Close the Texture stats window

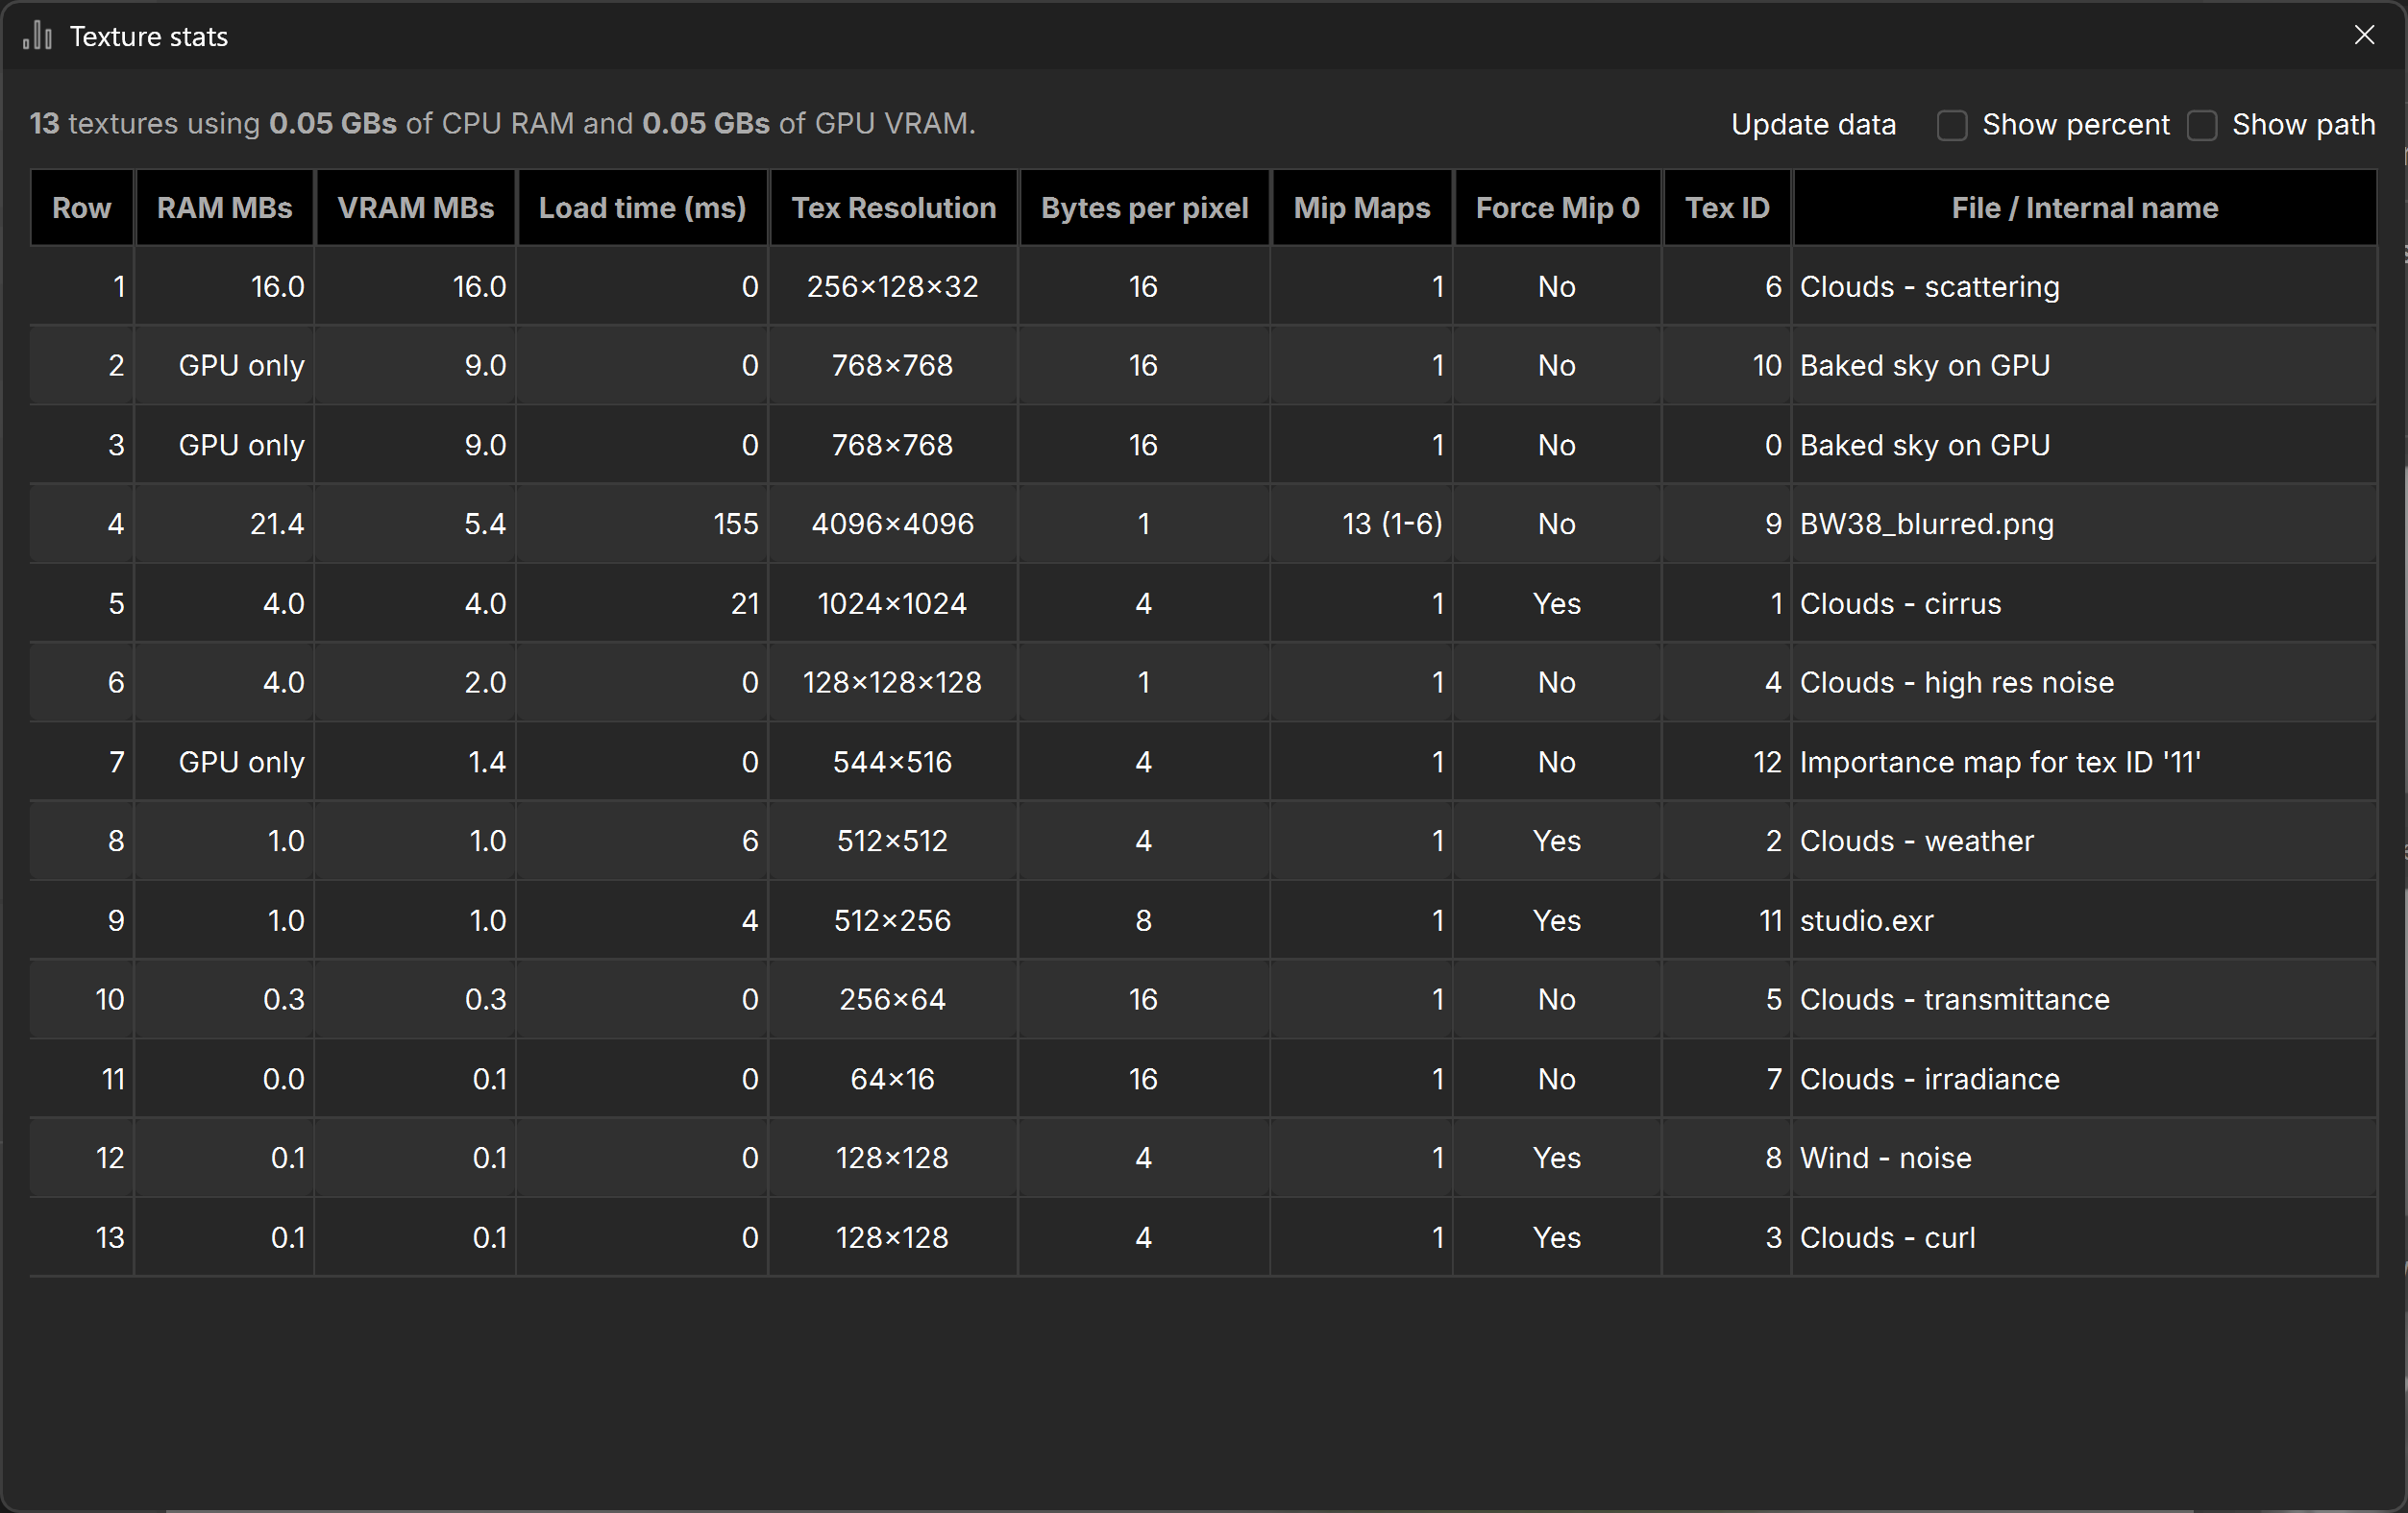tap(2364, 35)
